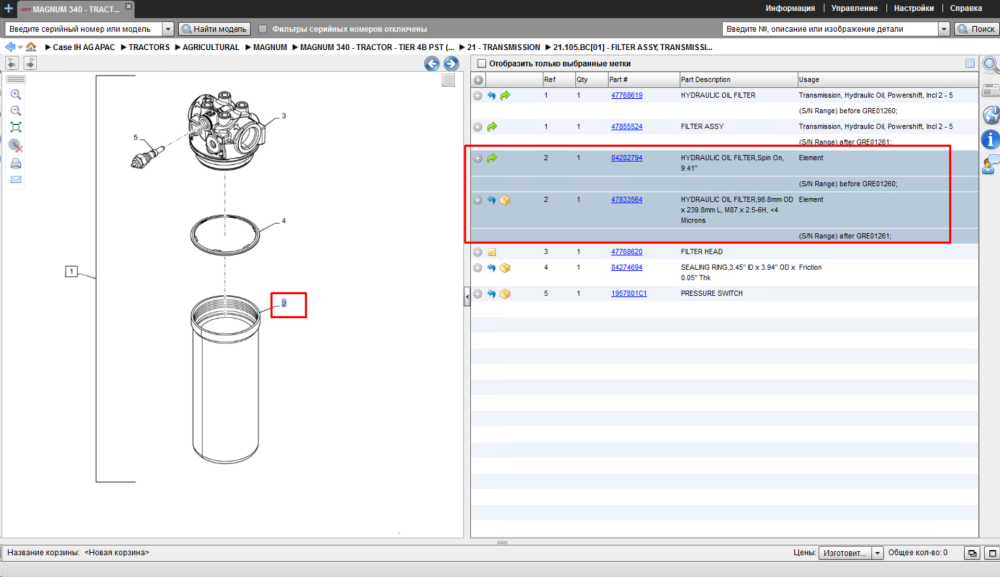
Task: Open part number link 47833564
Action: [626, 200]
